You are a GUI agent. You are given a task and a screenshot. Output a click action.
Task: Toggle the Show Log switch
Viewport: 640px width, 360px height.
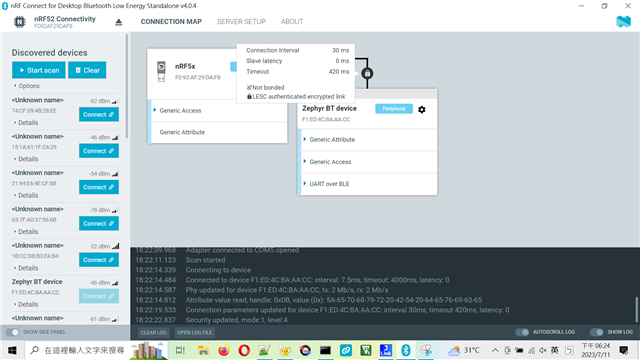pyautogui.click(x=596, y=332)
